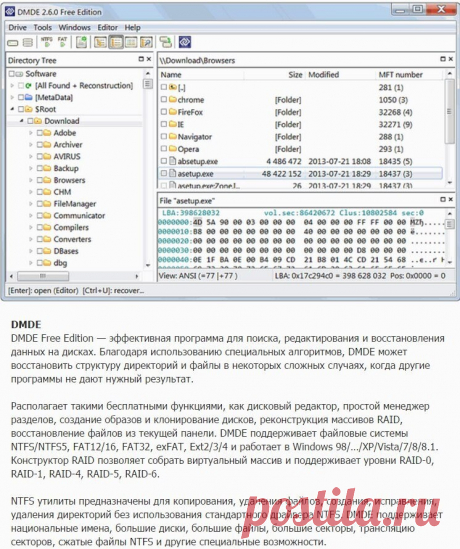This screenshot has height=549, width=460.
Task: Click the partitions document toolbar icon with green plus
Action: [82, 42]
